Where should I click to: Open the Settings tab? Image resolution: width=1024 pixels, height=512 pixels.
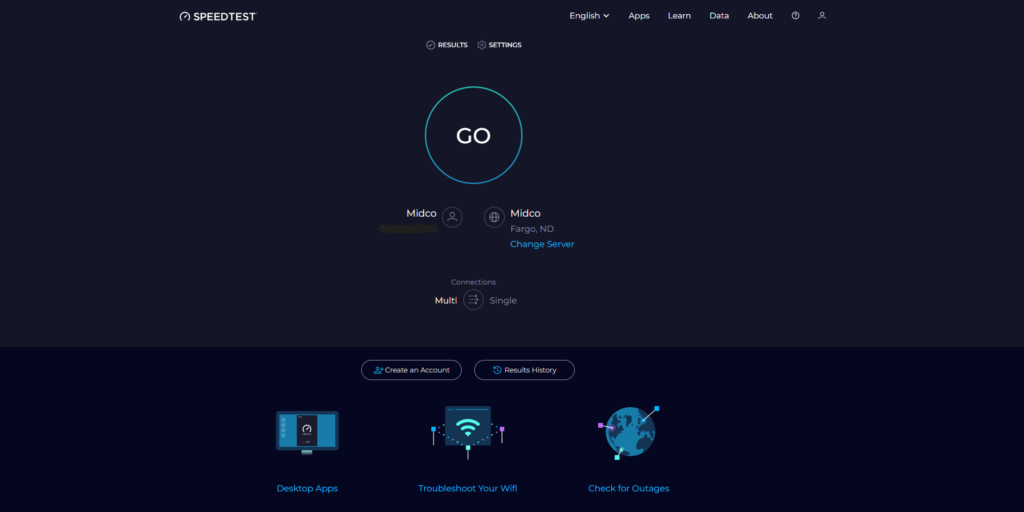(499, 45)
